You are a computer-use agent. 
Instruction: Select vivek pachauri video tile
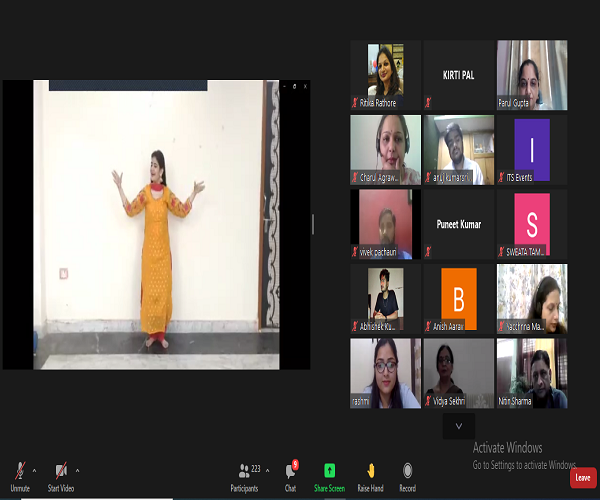point(385,224)
